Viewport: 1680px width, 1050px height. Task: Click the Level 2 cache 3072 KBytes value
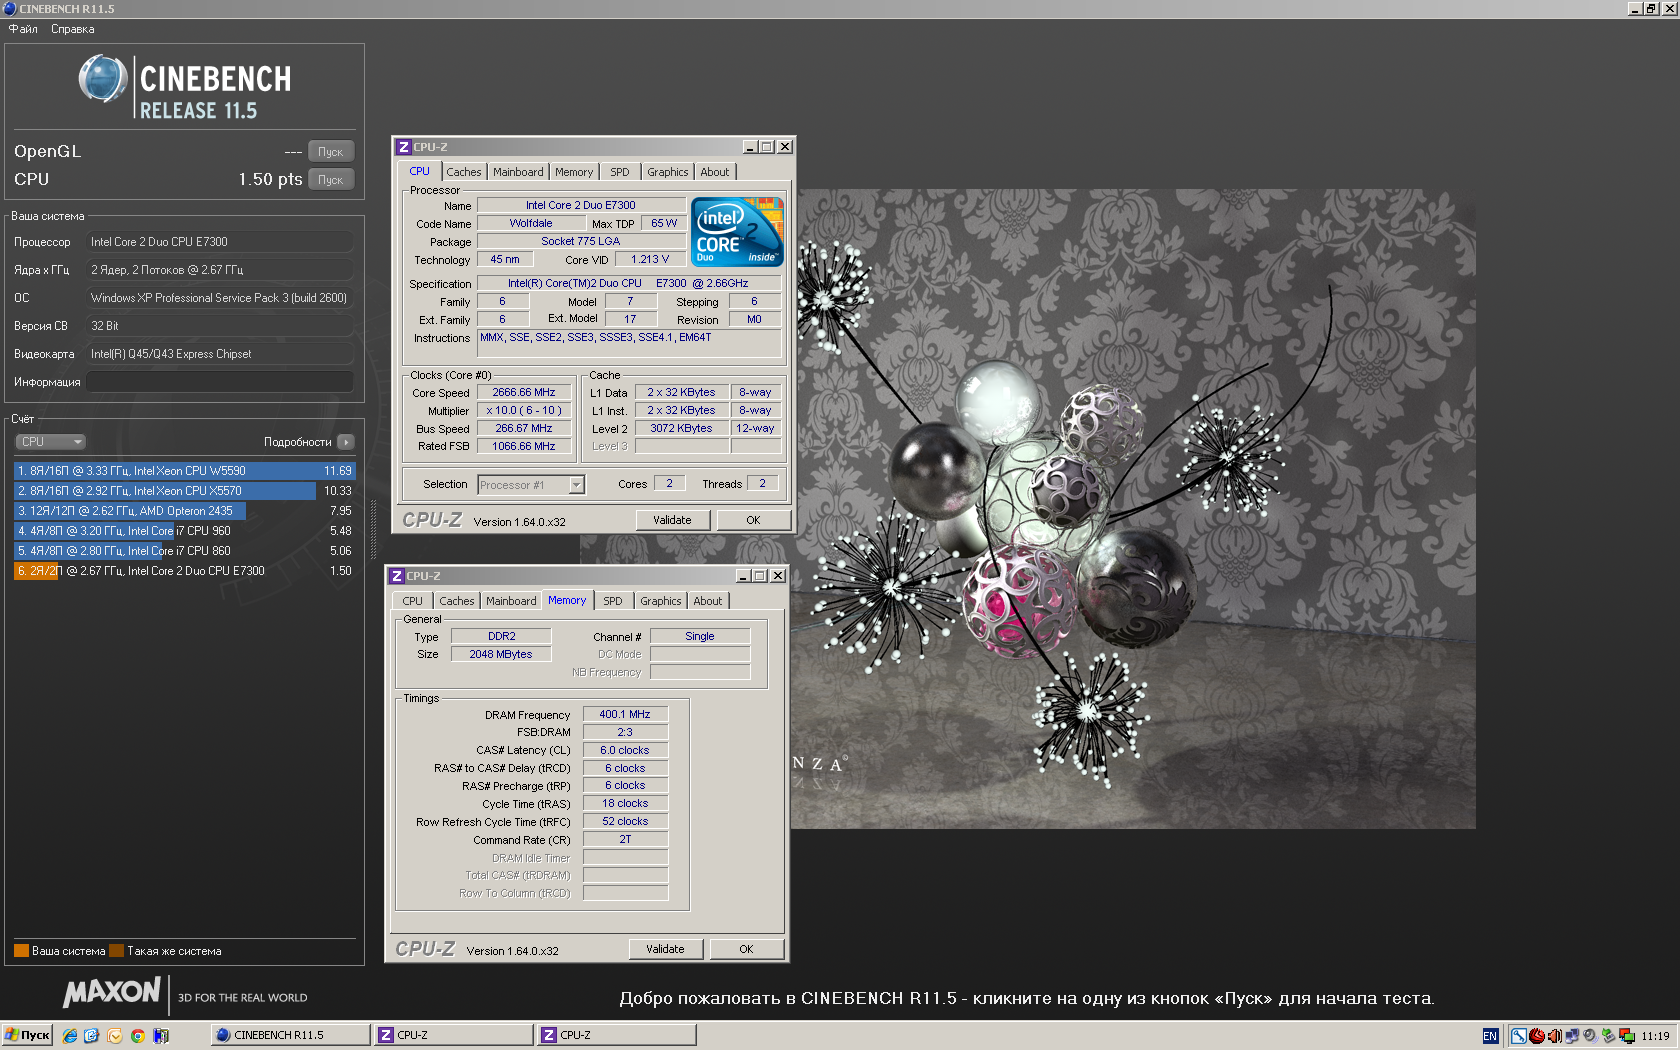pos(681,429)
